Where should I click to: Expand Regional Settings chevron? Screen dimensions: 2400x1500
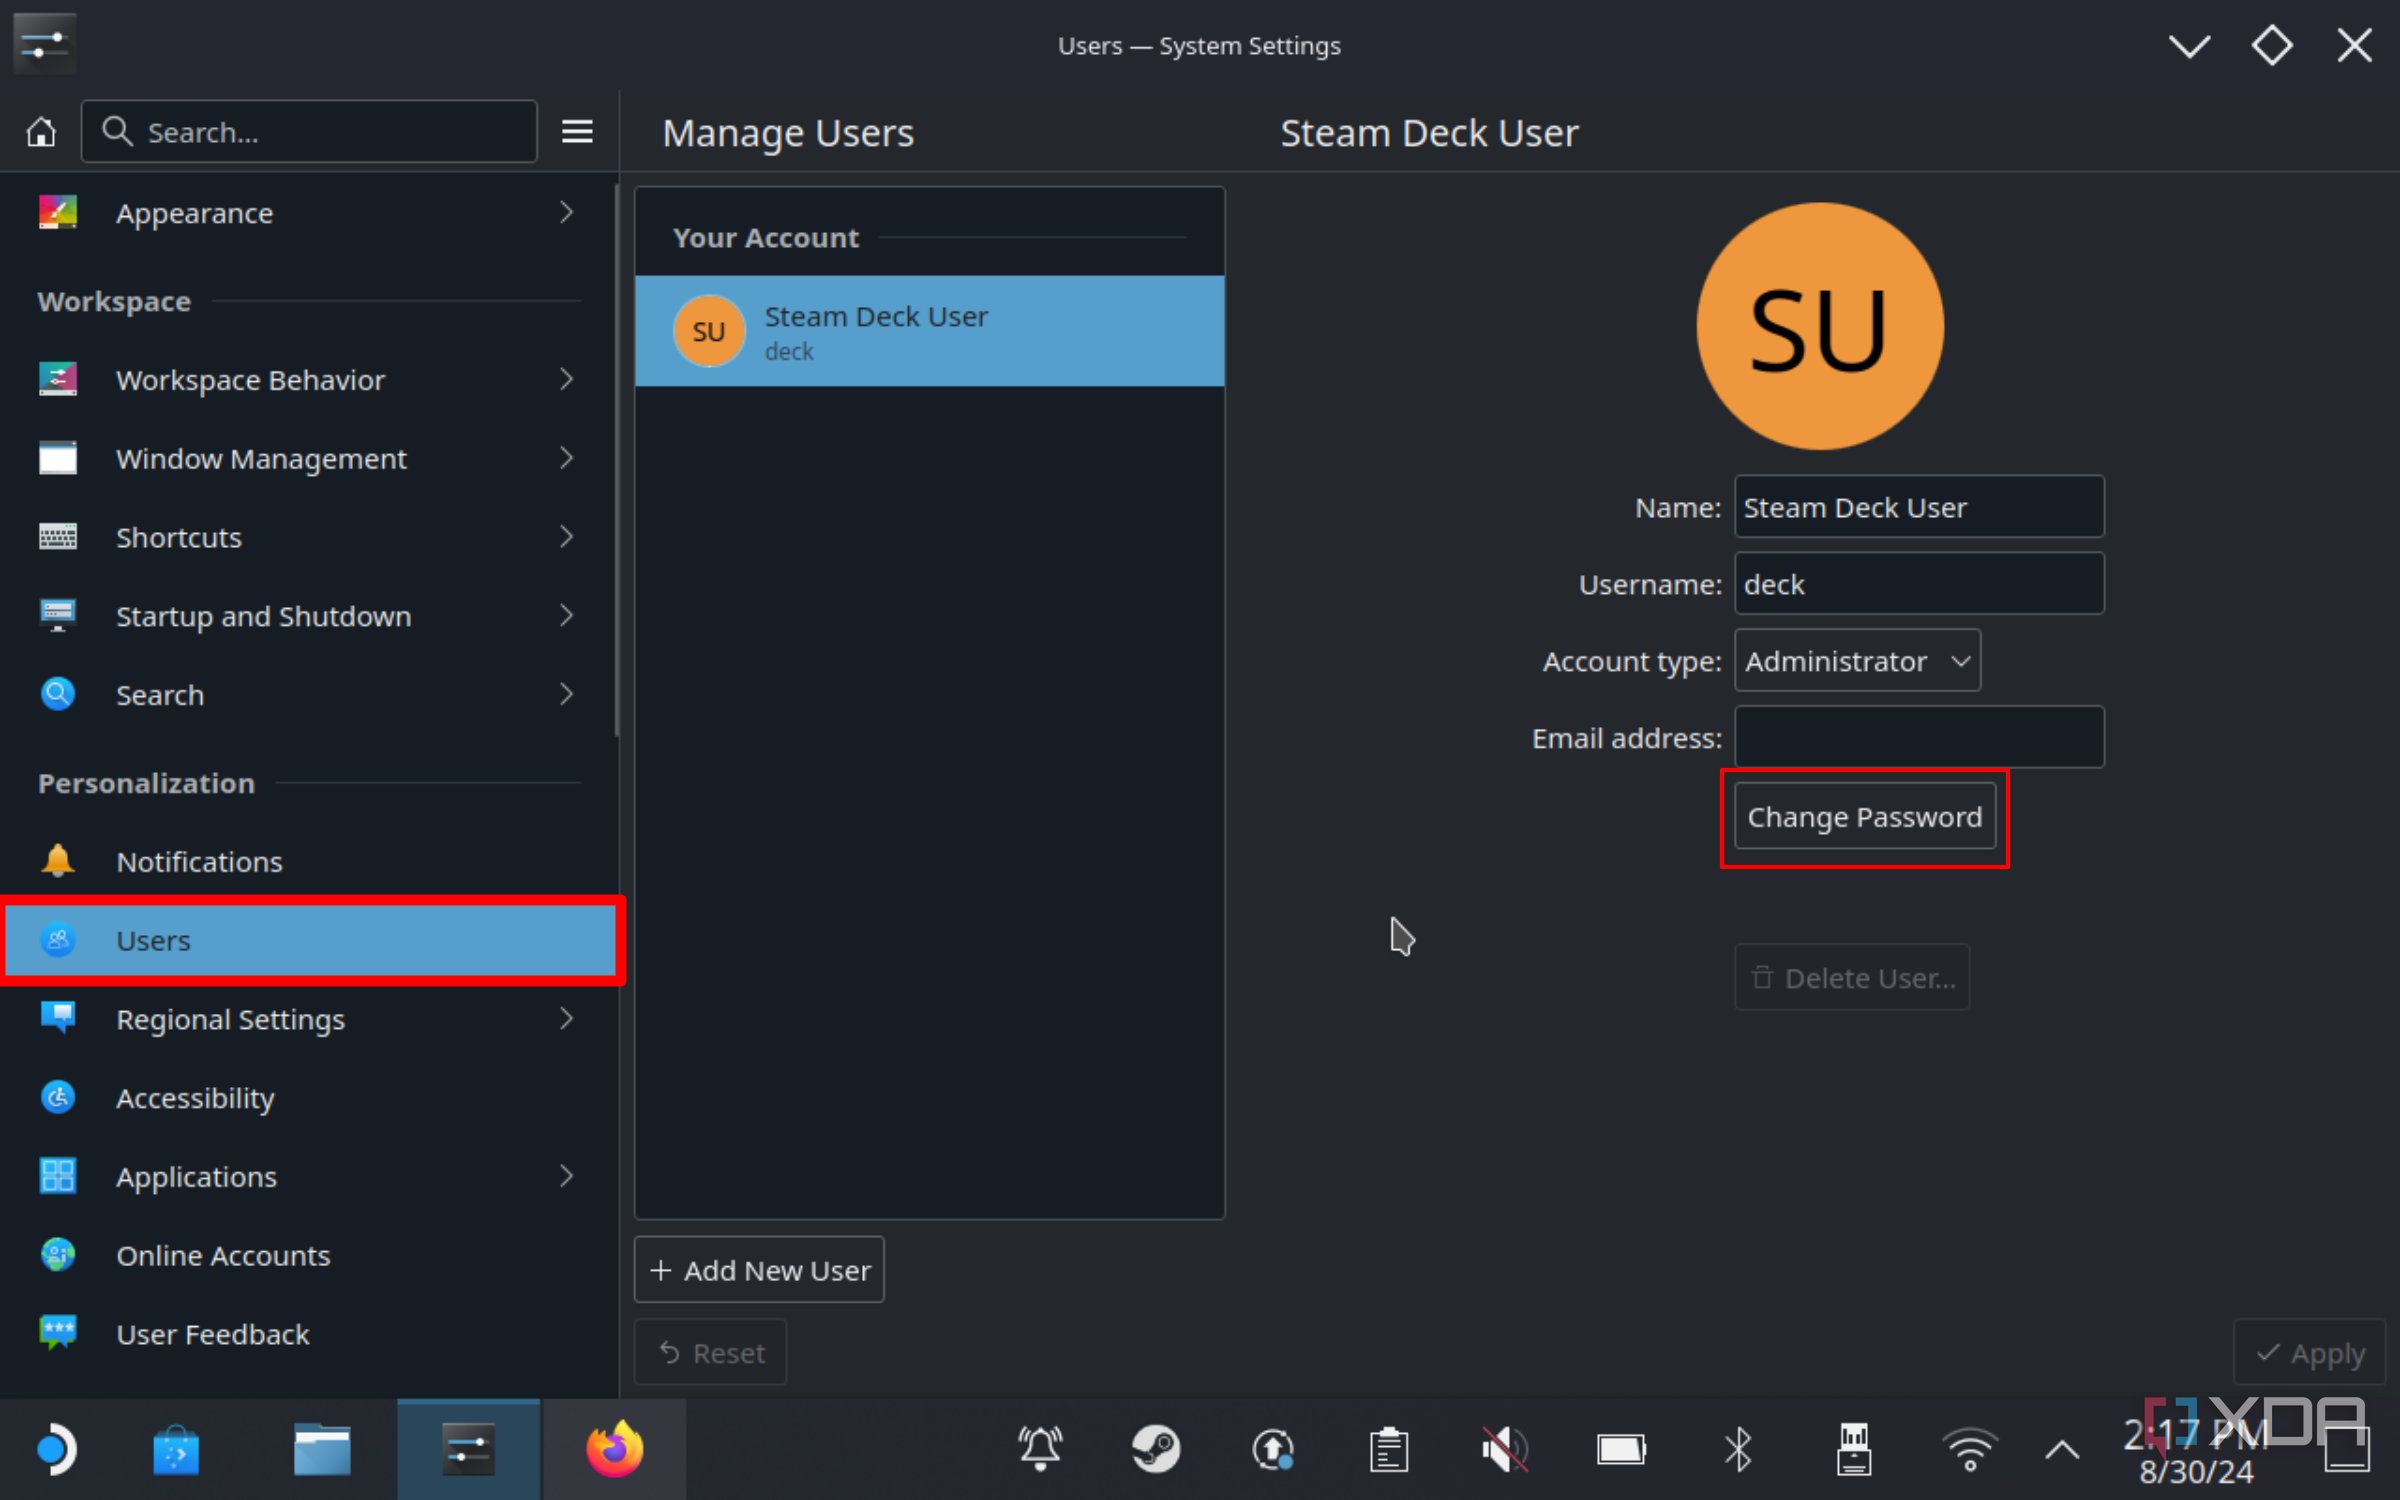[566, 1018]
